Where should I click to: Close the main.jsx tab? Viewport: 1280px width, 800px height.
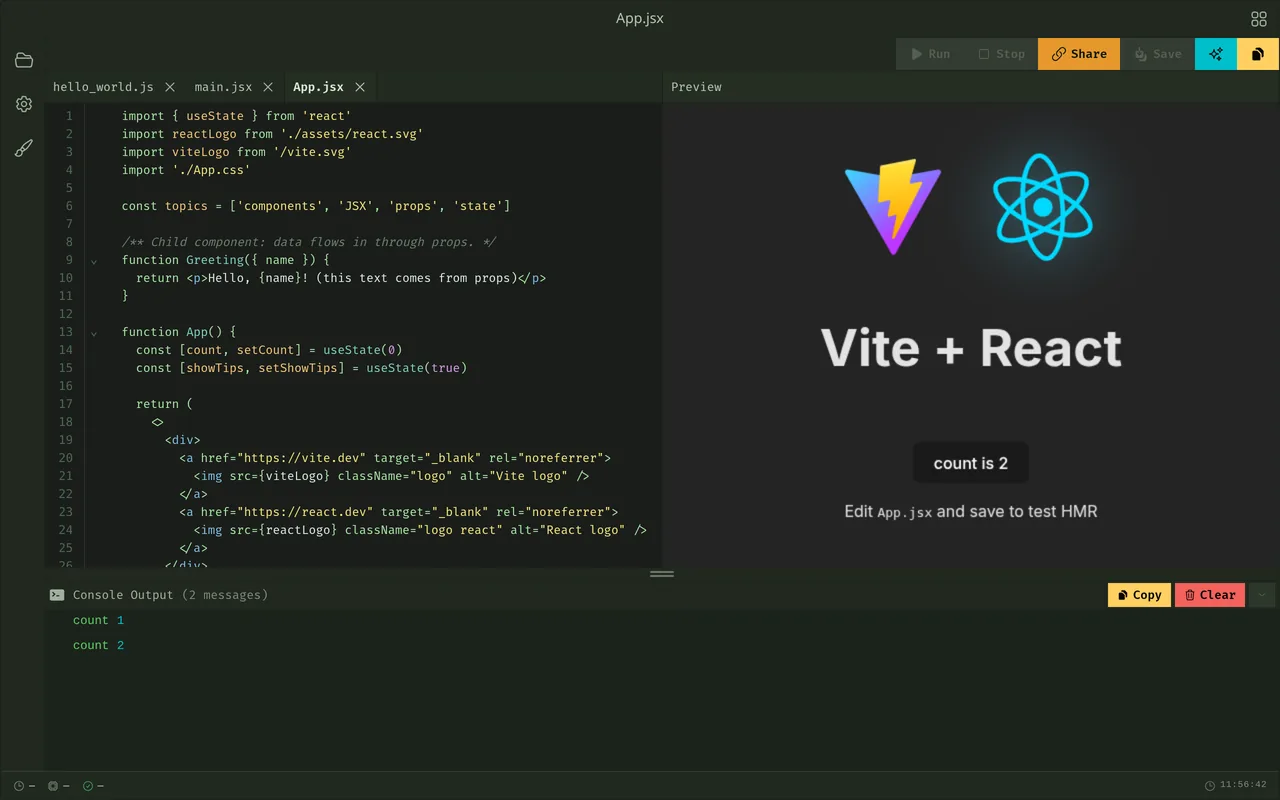269,87
